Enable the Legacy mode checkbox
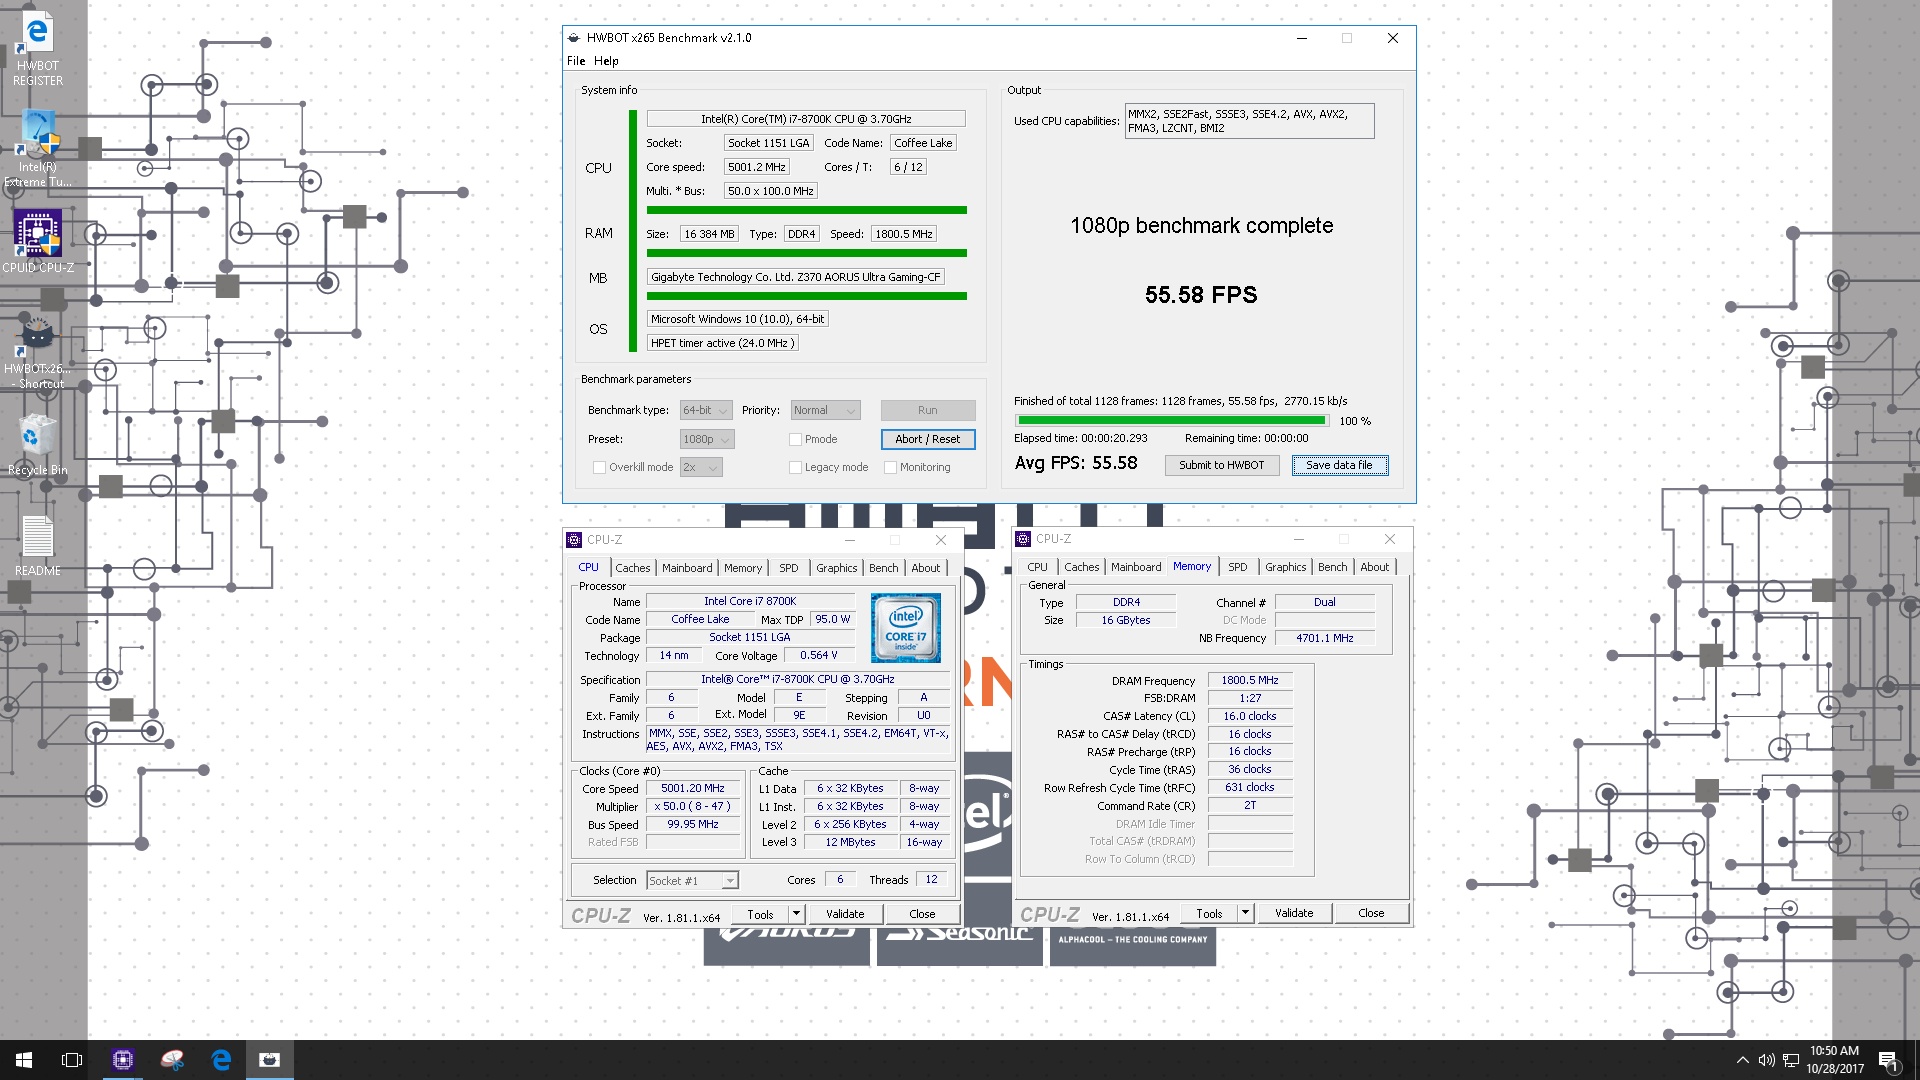The height and width of the screenshot is (1080, 1920). pos(795,467)
